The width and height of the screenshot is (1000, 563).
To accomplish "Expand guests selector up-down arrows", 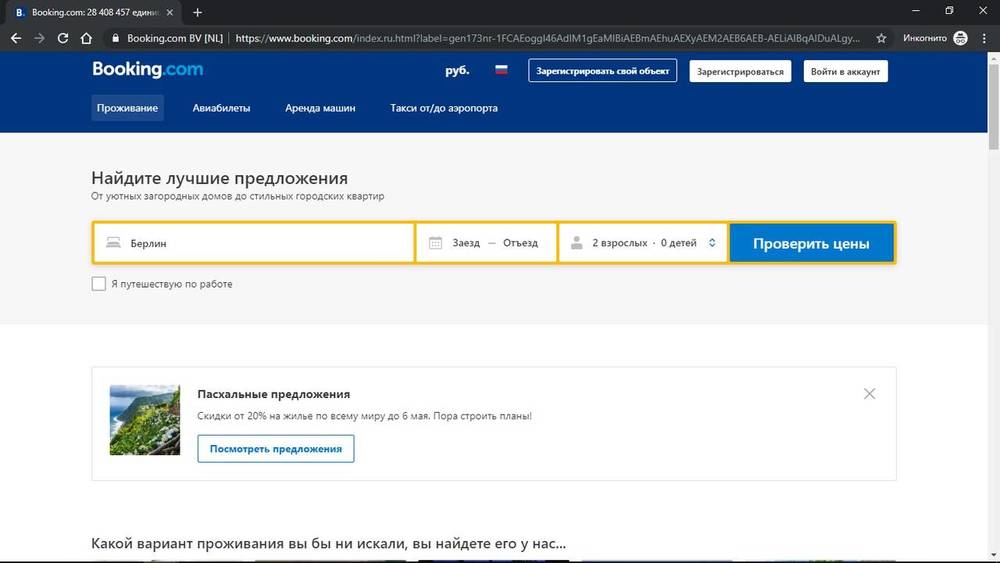I will point(712,242).
